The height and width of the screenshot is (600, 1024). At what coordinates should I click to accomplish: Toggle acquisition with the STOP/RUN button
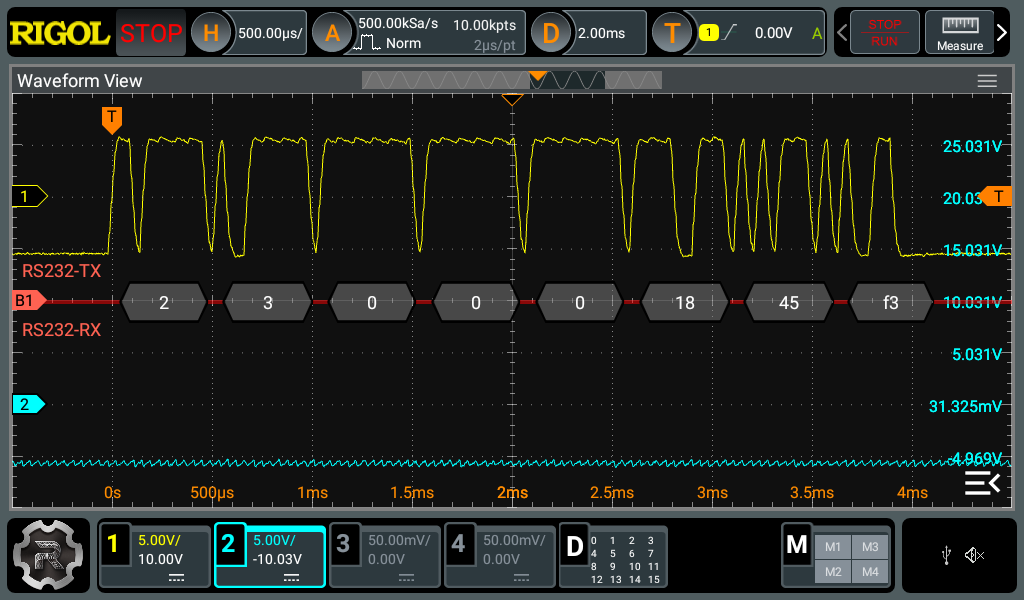coord(884,31)
